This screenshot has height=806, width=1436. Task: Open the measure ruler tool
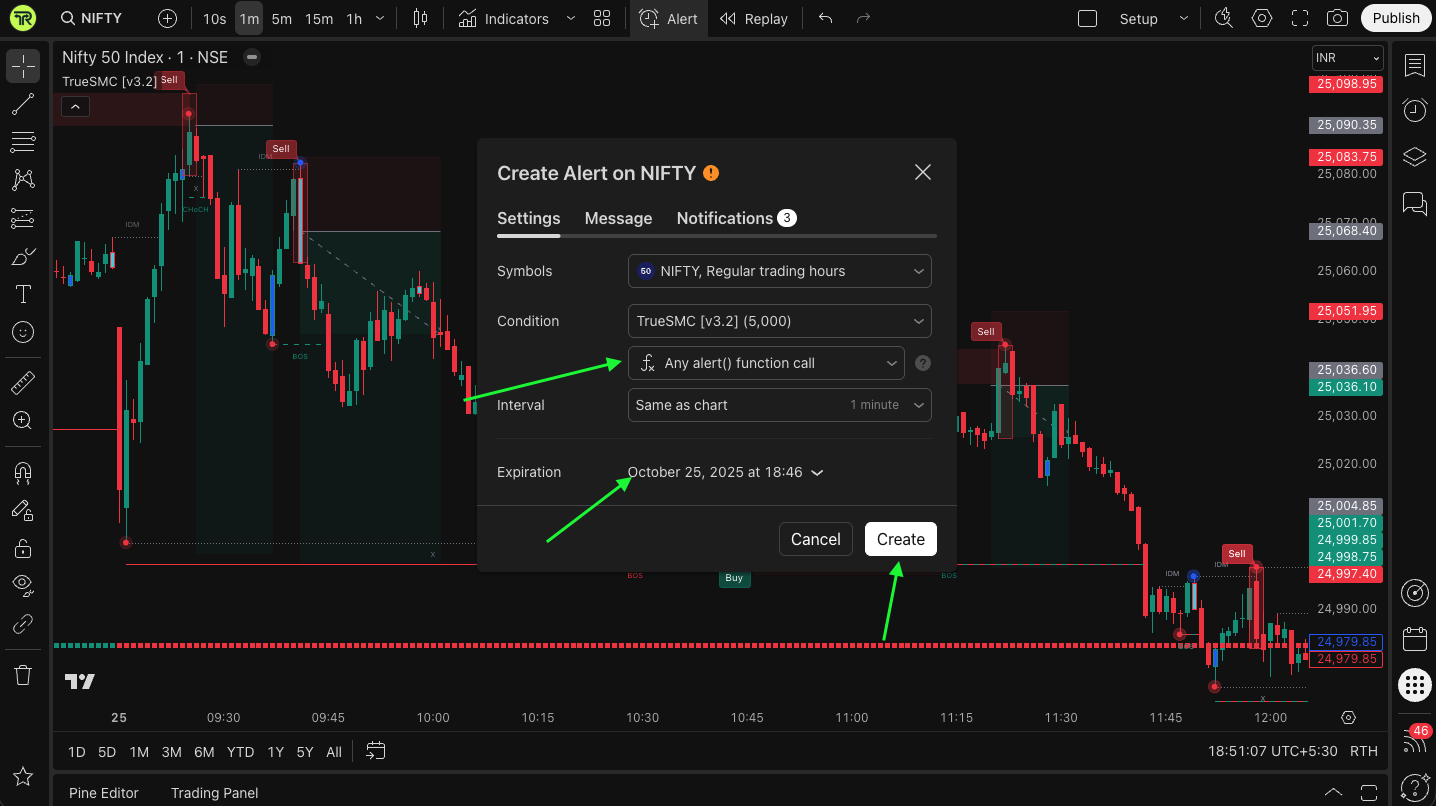coord(23,383)
